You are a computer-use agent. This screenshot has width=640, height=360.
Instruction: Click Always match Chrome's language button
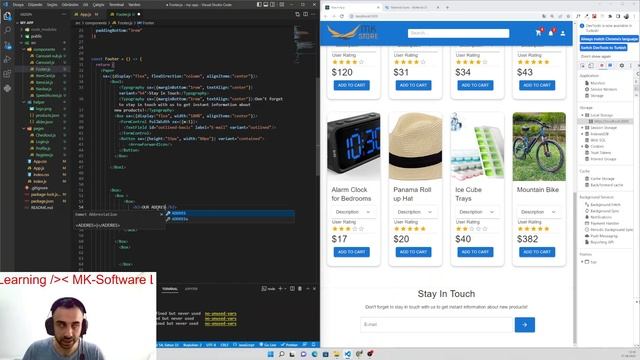609,39
